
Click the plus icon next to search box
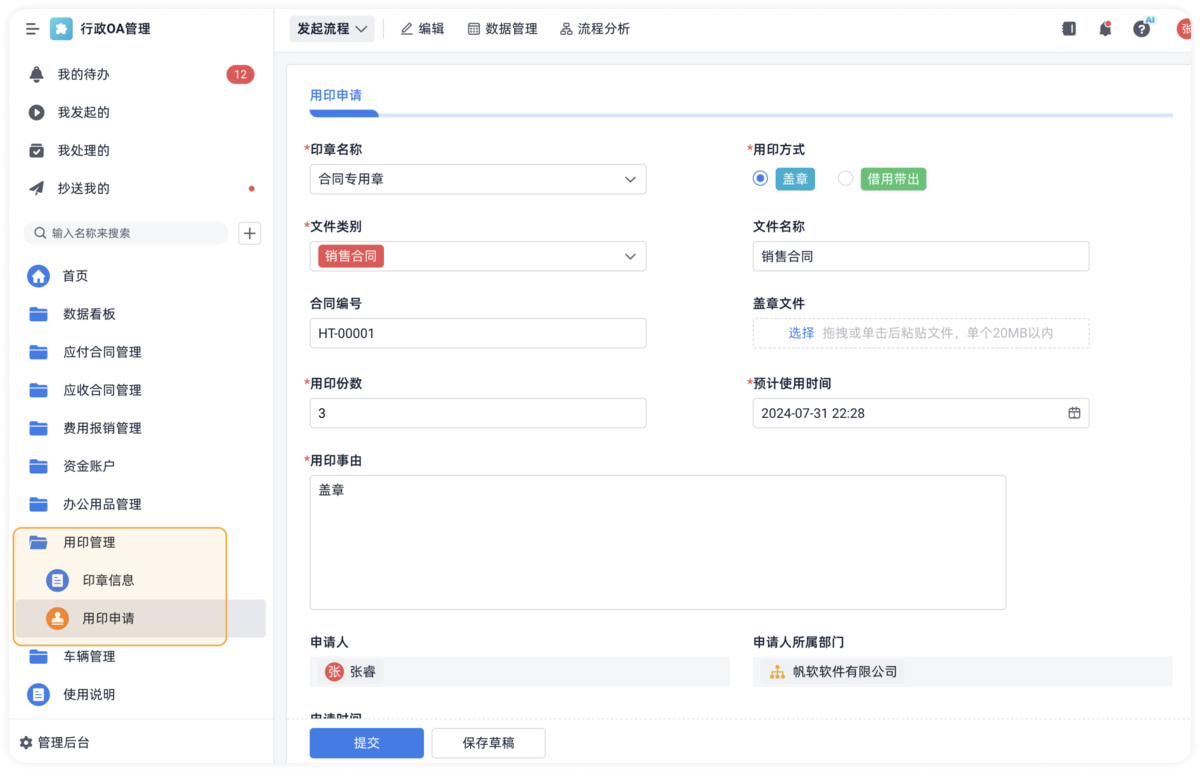tap(250, 233)
